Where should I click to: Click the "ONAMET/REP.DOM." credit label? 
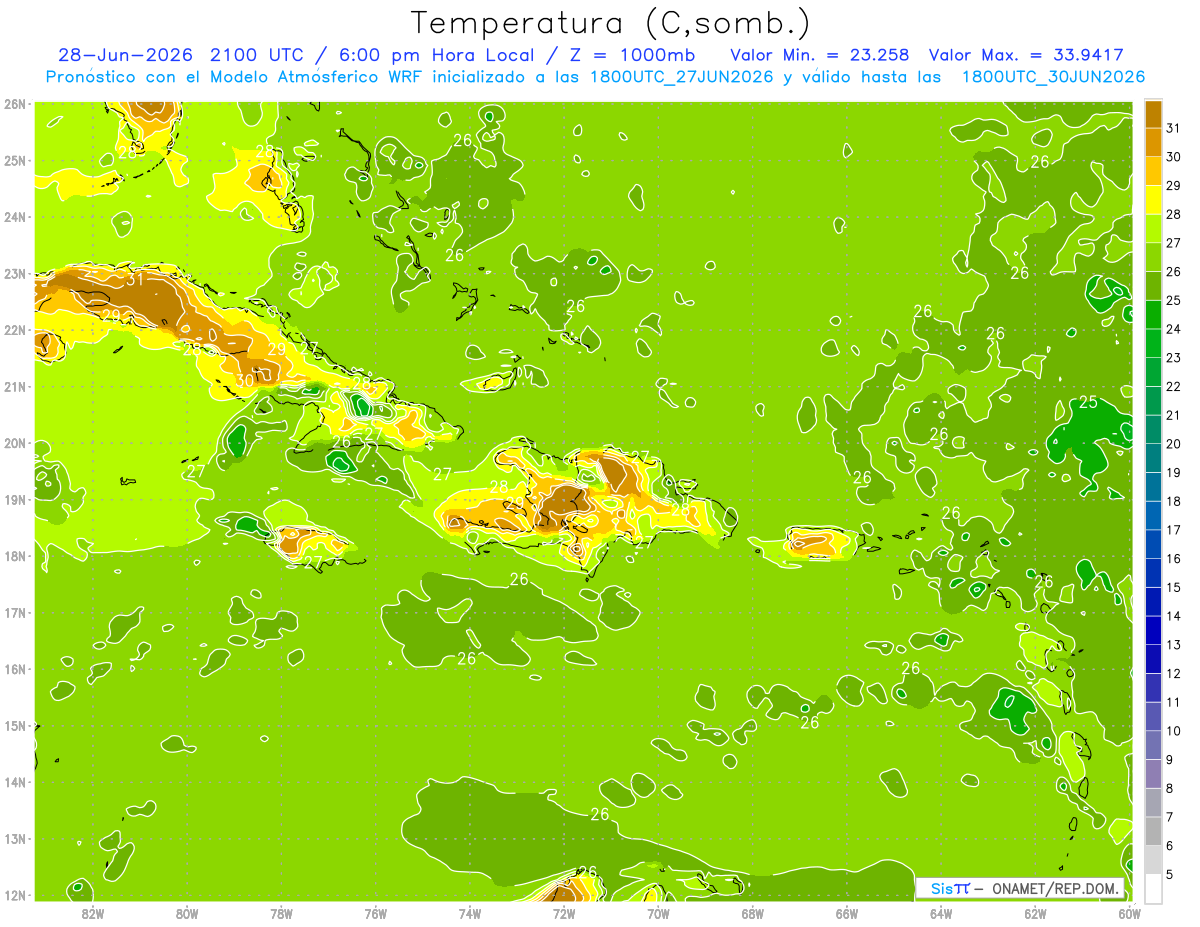pos(1056,888)
